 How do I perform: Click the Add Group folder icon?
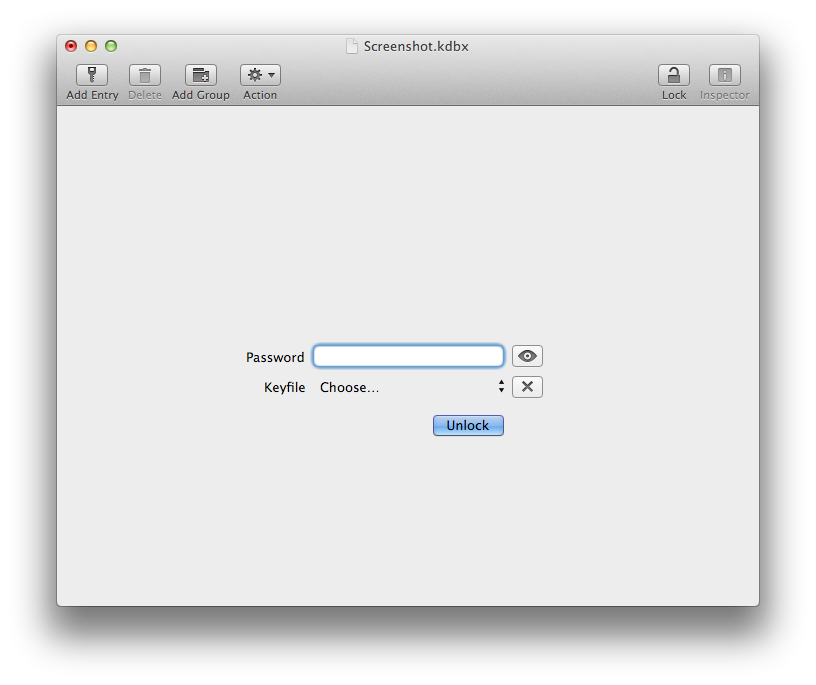click(x=200, y=75)
